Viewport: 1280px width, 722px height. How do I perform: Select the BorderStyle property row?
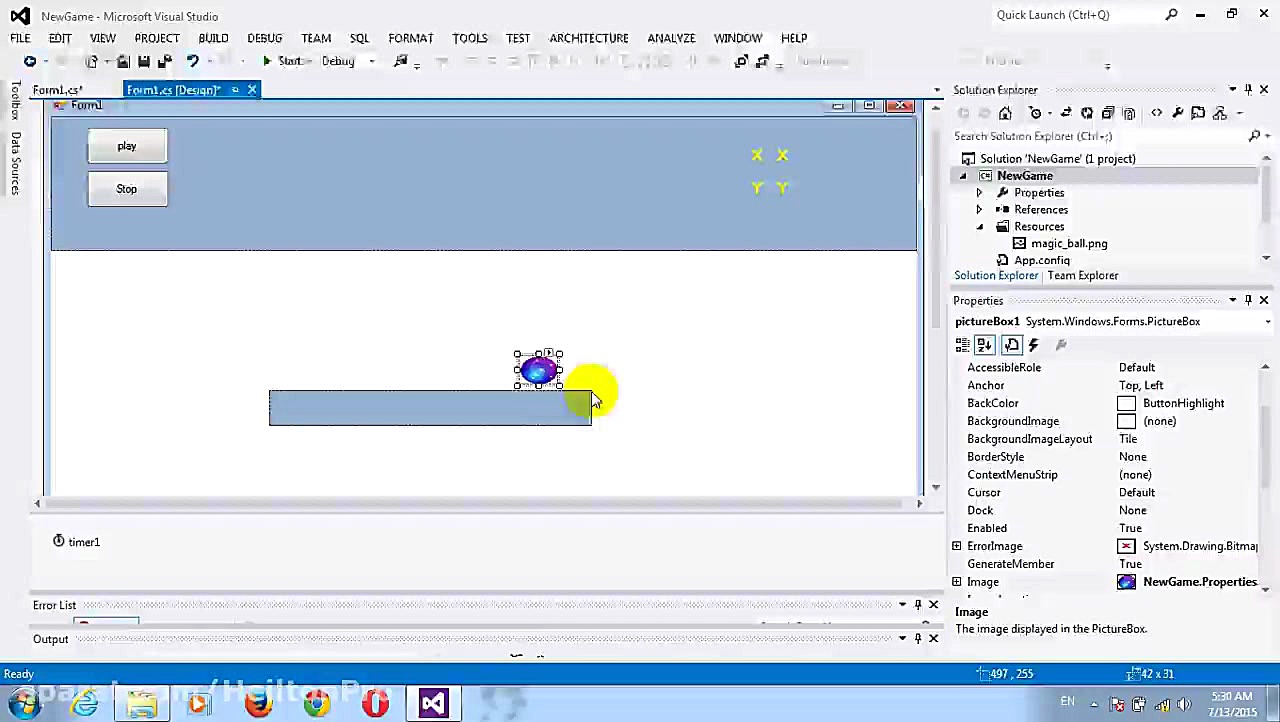1105,457
